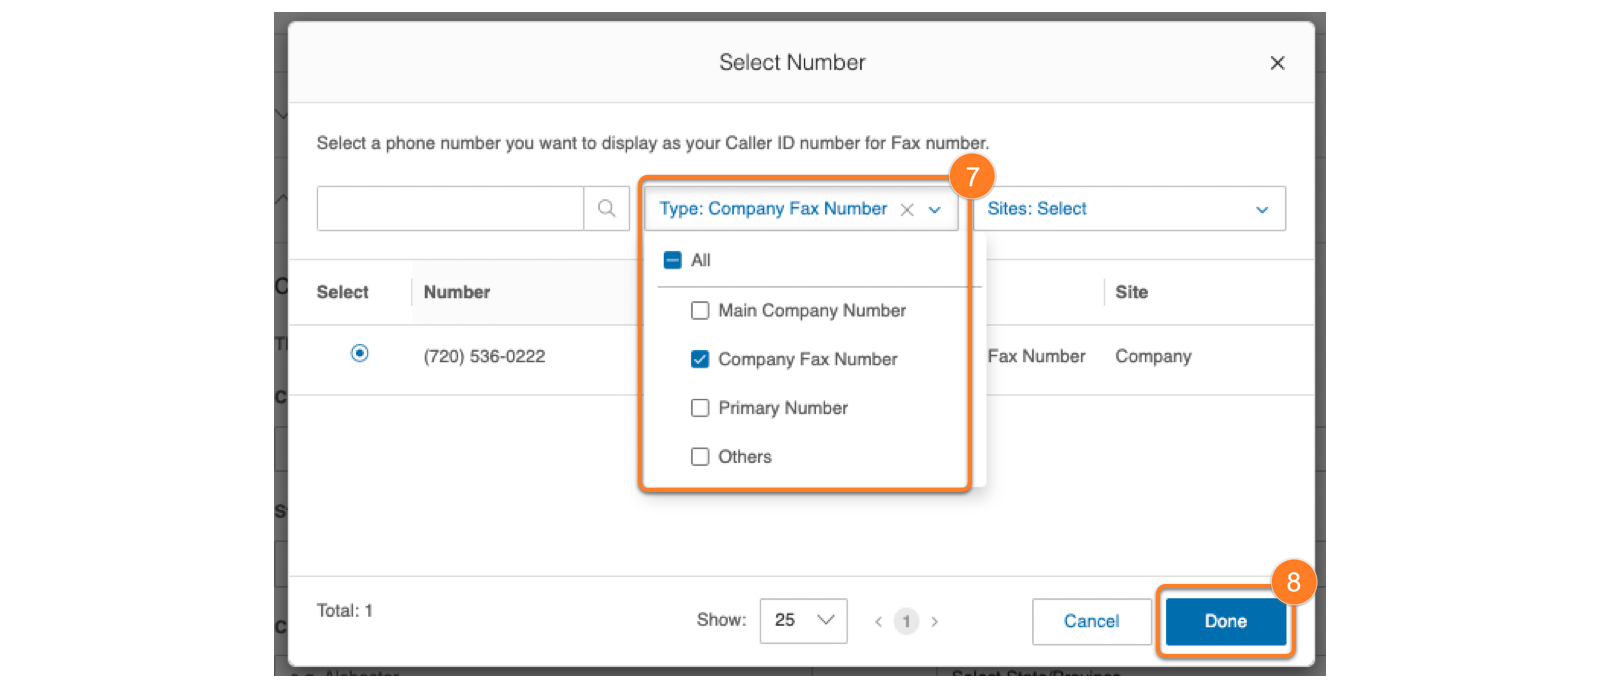Open the Show 25 rows dropdown

(803, 621)
